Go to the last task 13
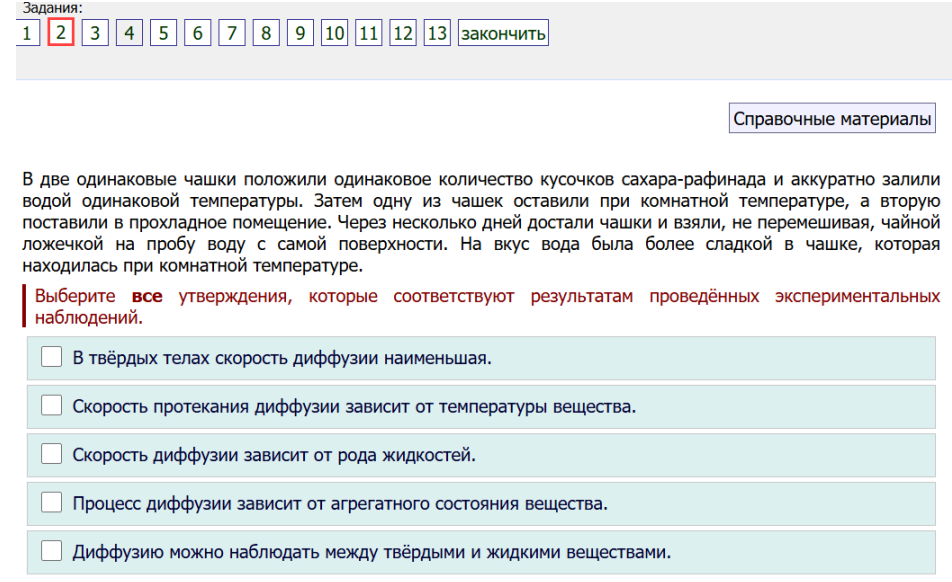This screenshot has width=952, height=582. (437, 33)
